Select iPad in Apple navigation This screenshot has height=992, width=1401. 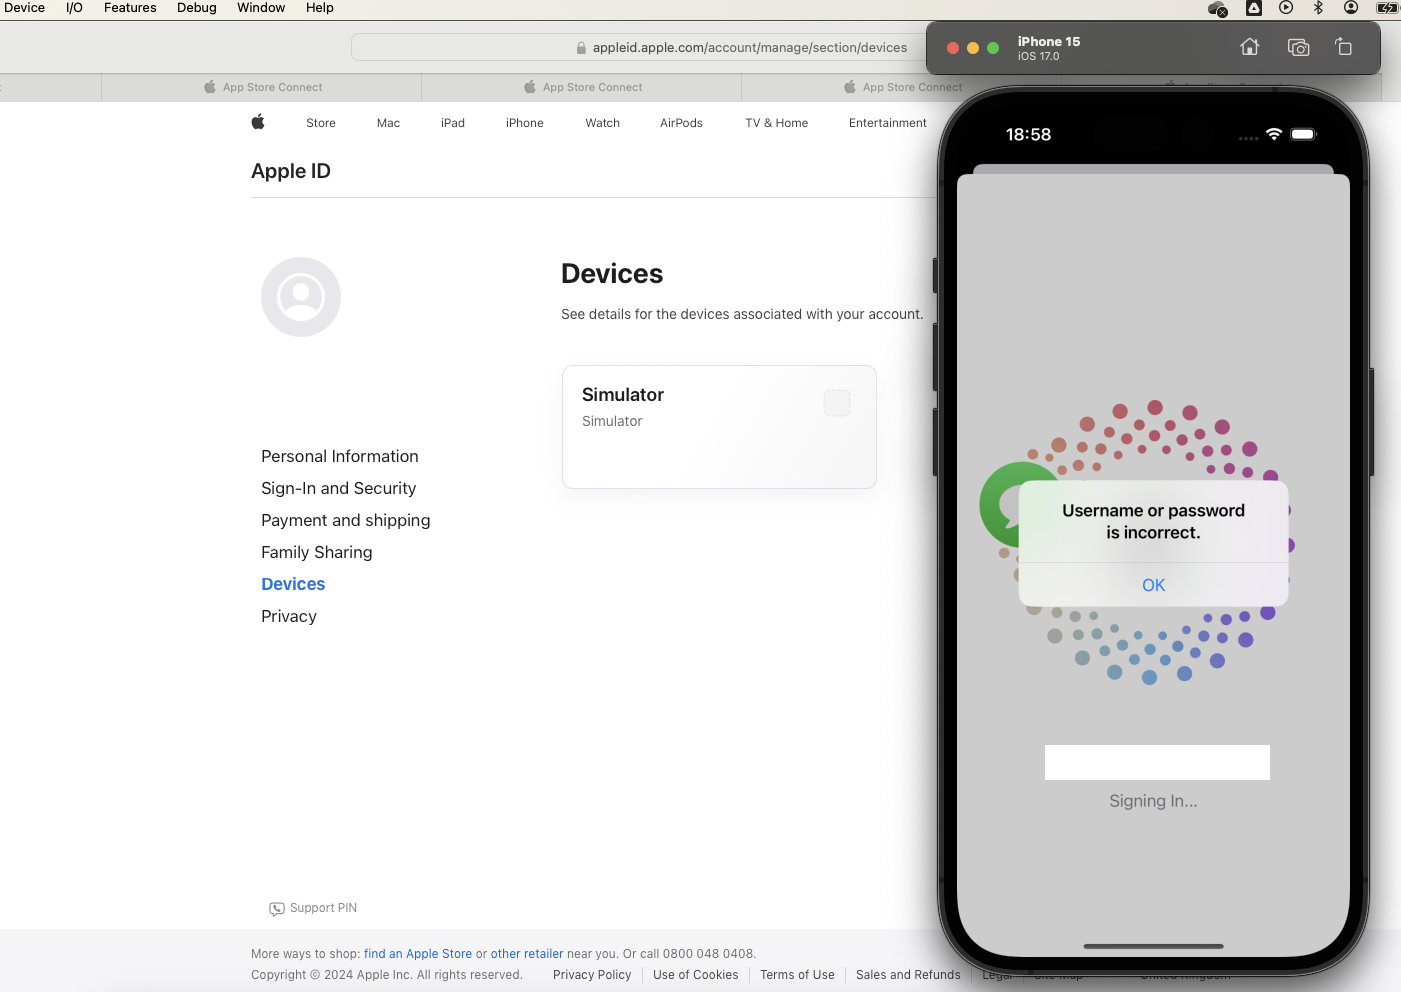click(453, 123)
